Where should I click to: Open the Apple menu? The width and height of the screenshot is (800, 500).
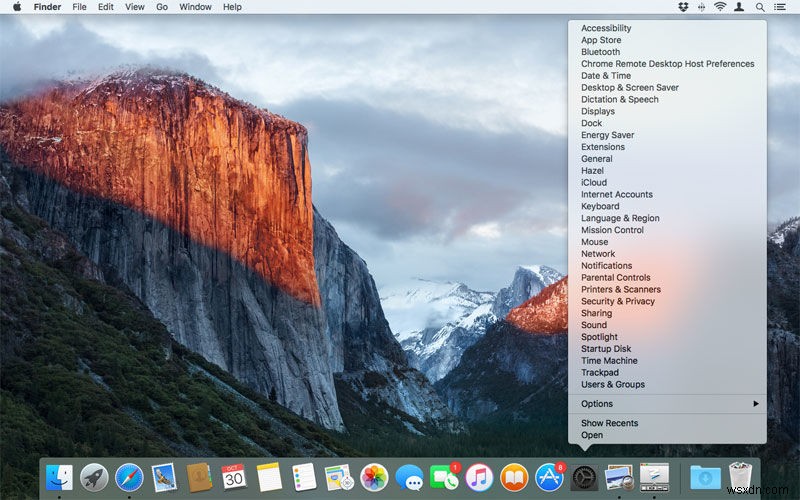coord(17,7)
